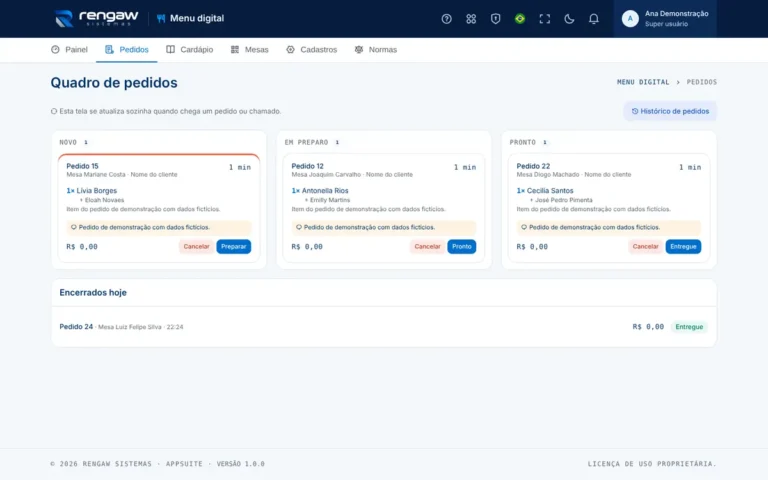Screen dimensions: 768x480
Task: Select the Pedidos tab
Action: (126, 49)
